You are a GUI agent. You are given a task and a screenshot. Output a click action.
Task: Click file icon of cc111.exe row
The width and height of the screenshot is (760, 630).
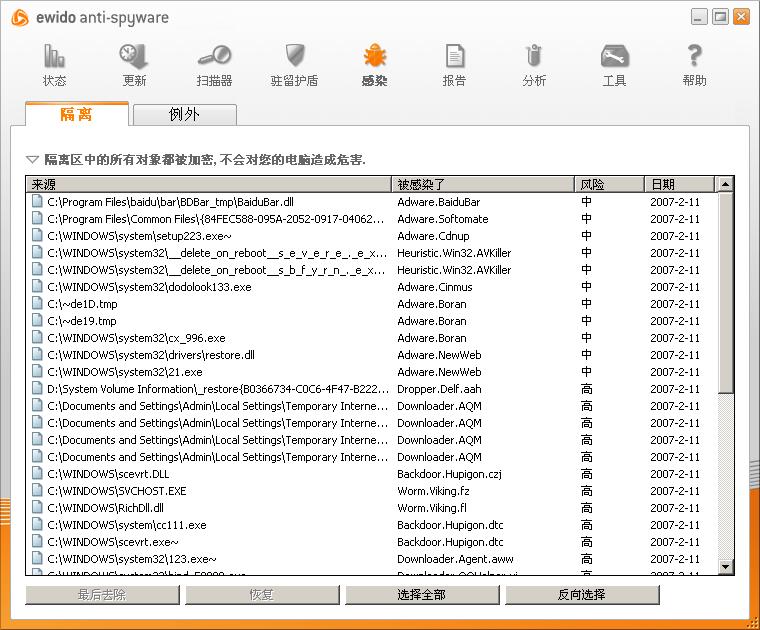[37, 524]
